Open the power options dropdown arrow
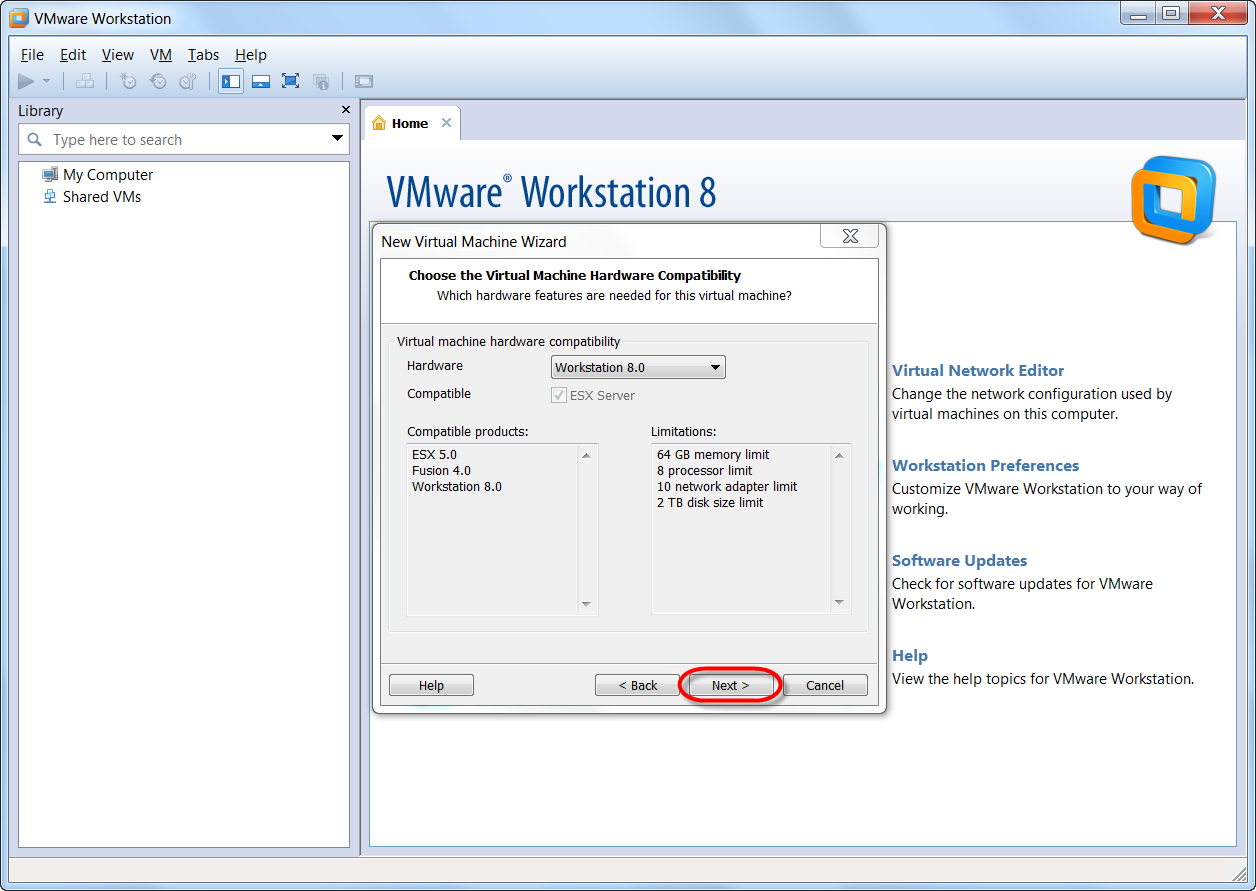1256x891 pixels. 46,81
